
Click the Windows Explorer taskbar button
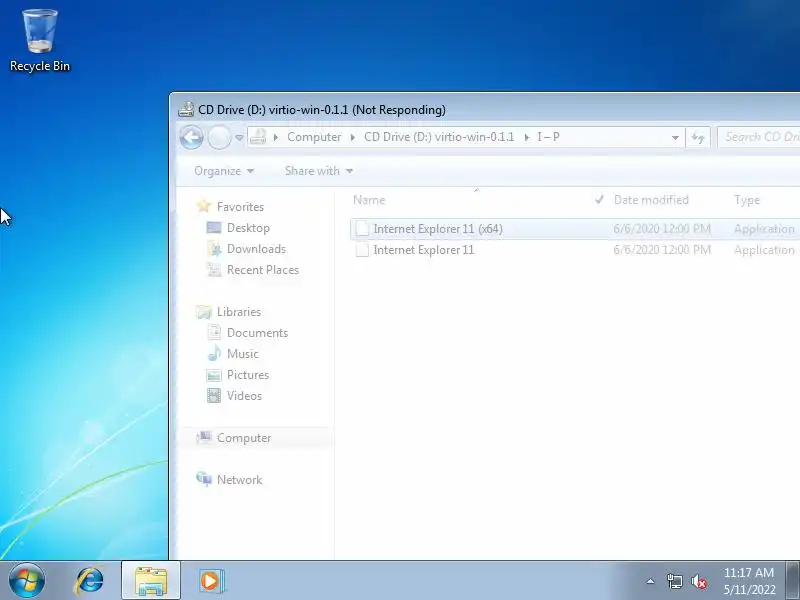(x=151, y=581)
